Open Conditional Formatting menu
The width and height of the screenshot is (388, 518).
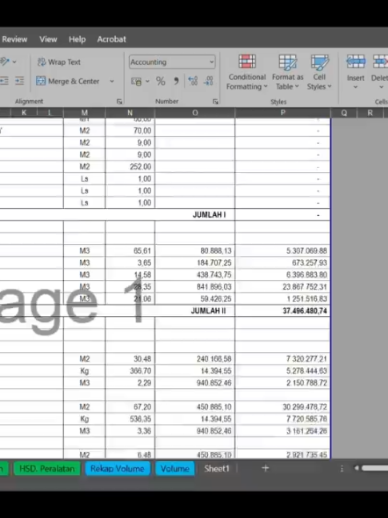pyautogui.click(x=247, y=72)
